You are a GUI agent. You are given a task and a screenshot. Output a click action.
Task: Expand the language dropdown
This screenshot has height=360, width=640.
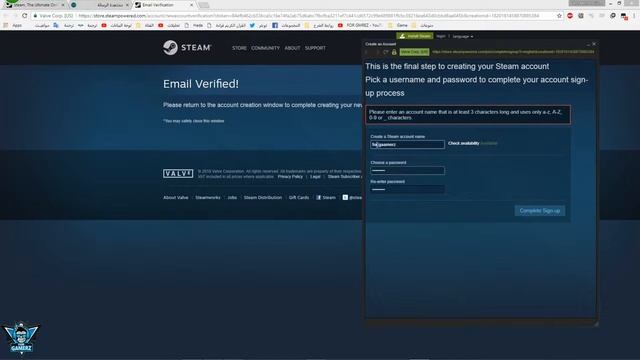tap(463, 36)
